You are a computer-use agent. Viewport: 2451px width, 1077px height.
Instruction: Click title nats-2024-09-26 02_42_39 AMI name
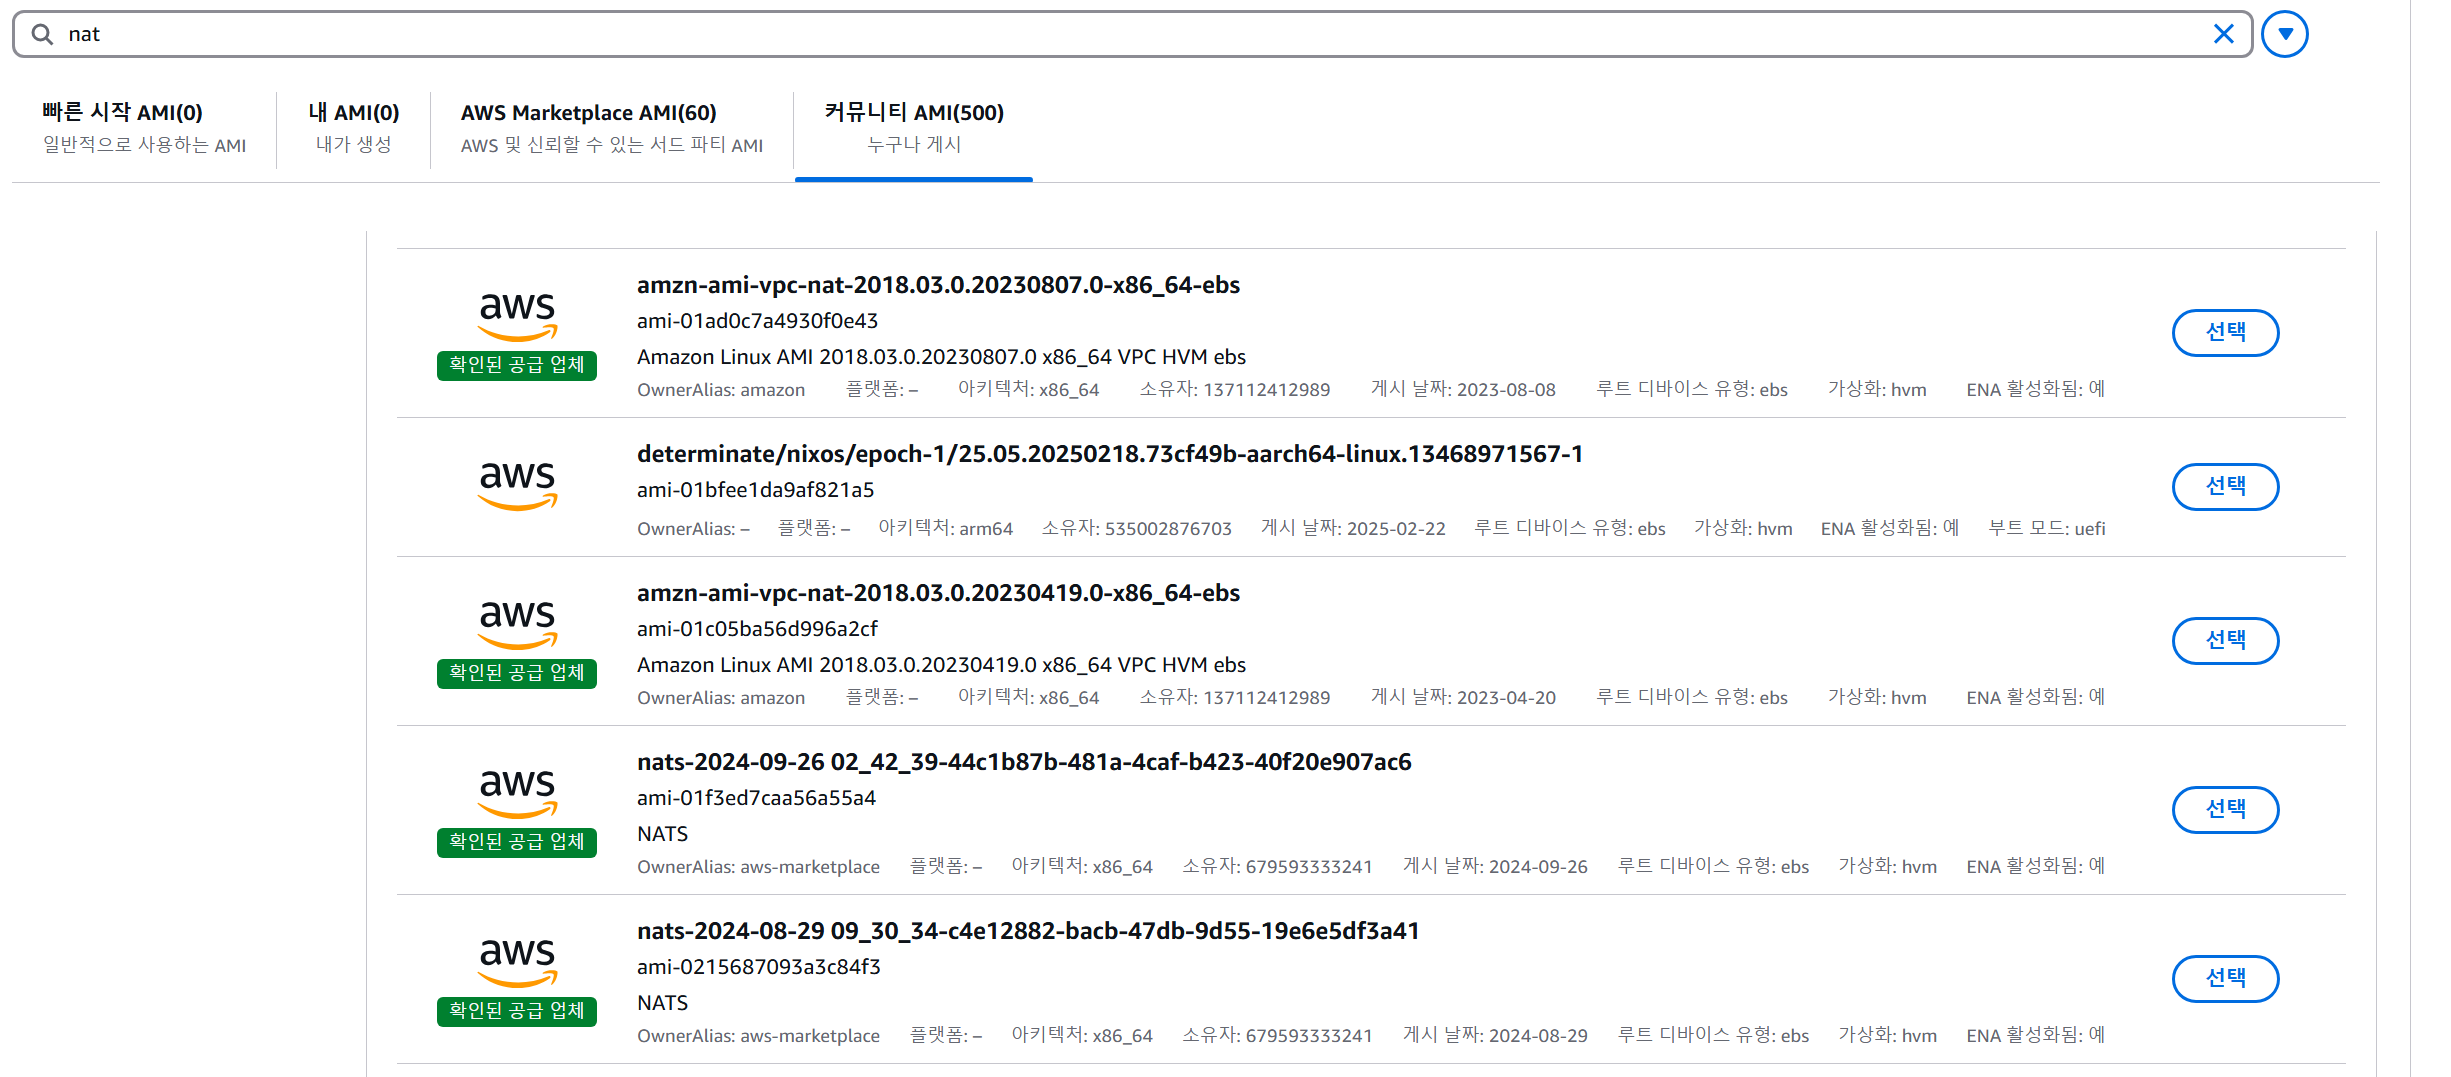(x=1024, y=762)
